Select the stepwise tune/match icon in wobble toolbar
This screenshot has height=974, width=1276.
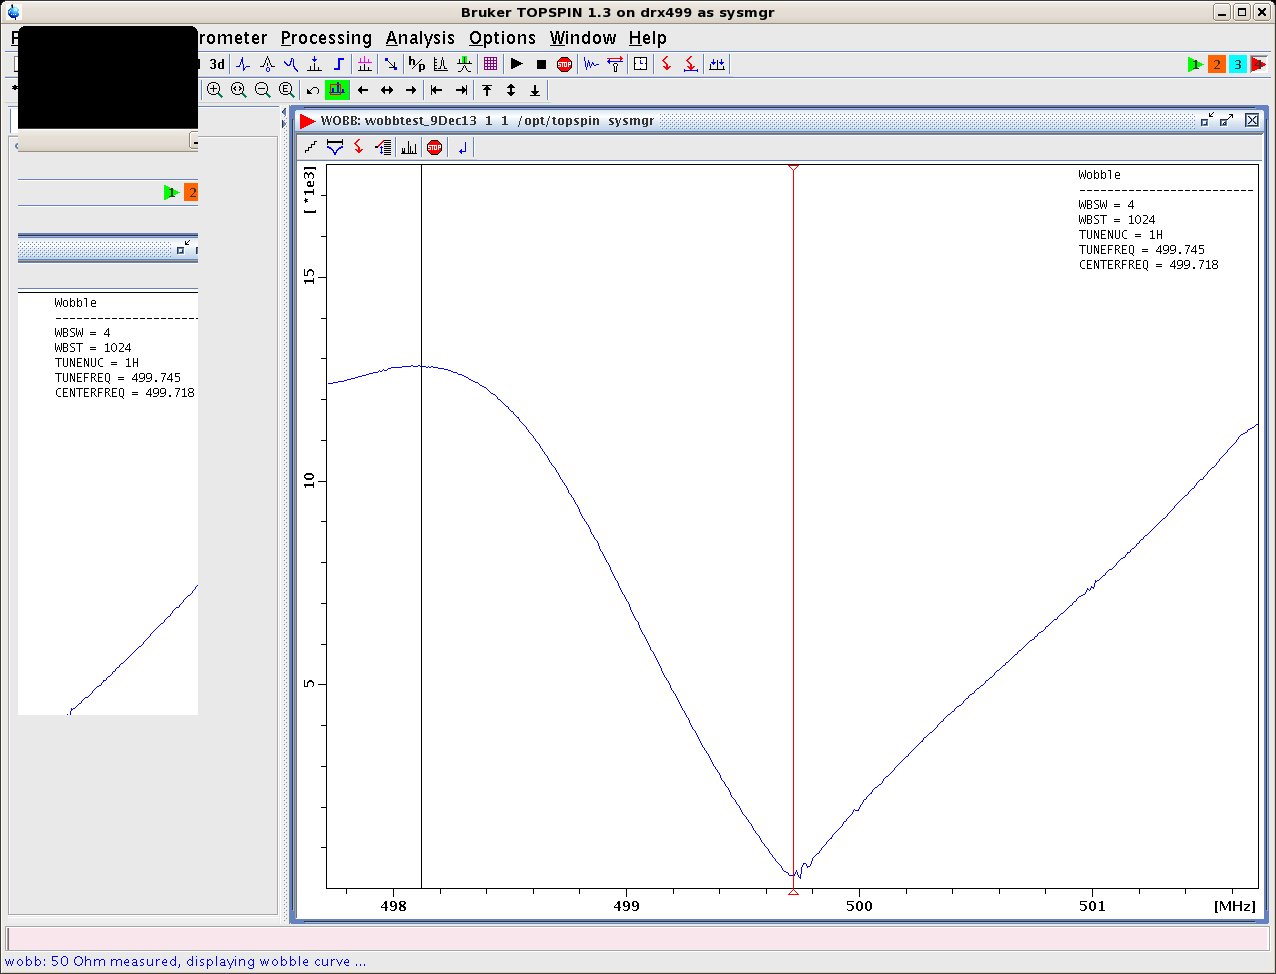[x=310, y=147]
